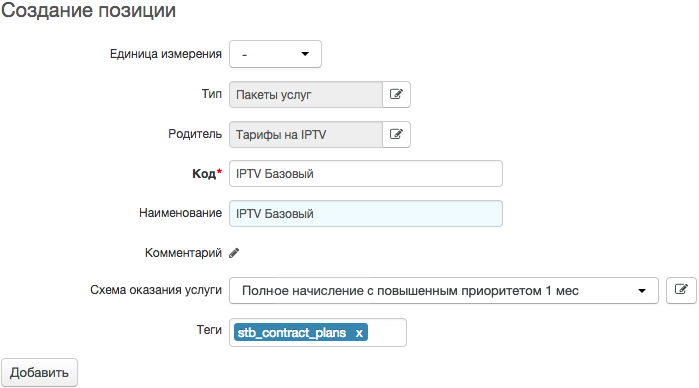Click the Создание позиции heading
This screenshot has height=388, width=699.
(x=88, y=10)
